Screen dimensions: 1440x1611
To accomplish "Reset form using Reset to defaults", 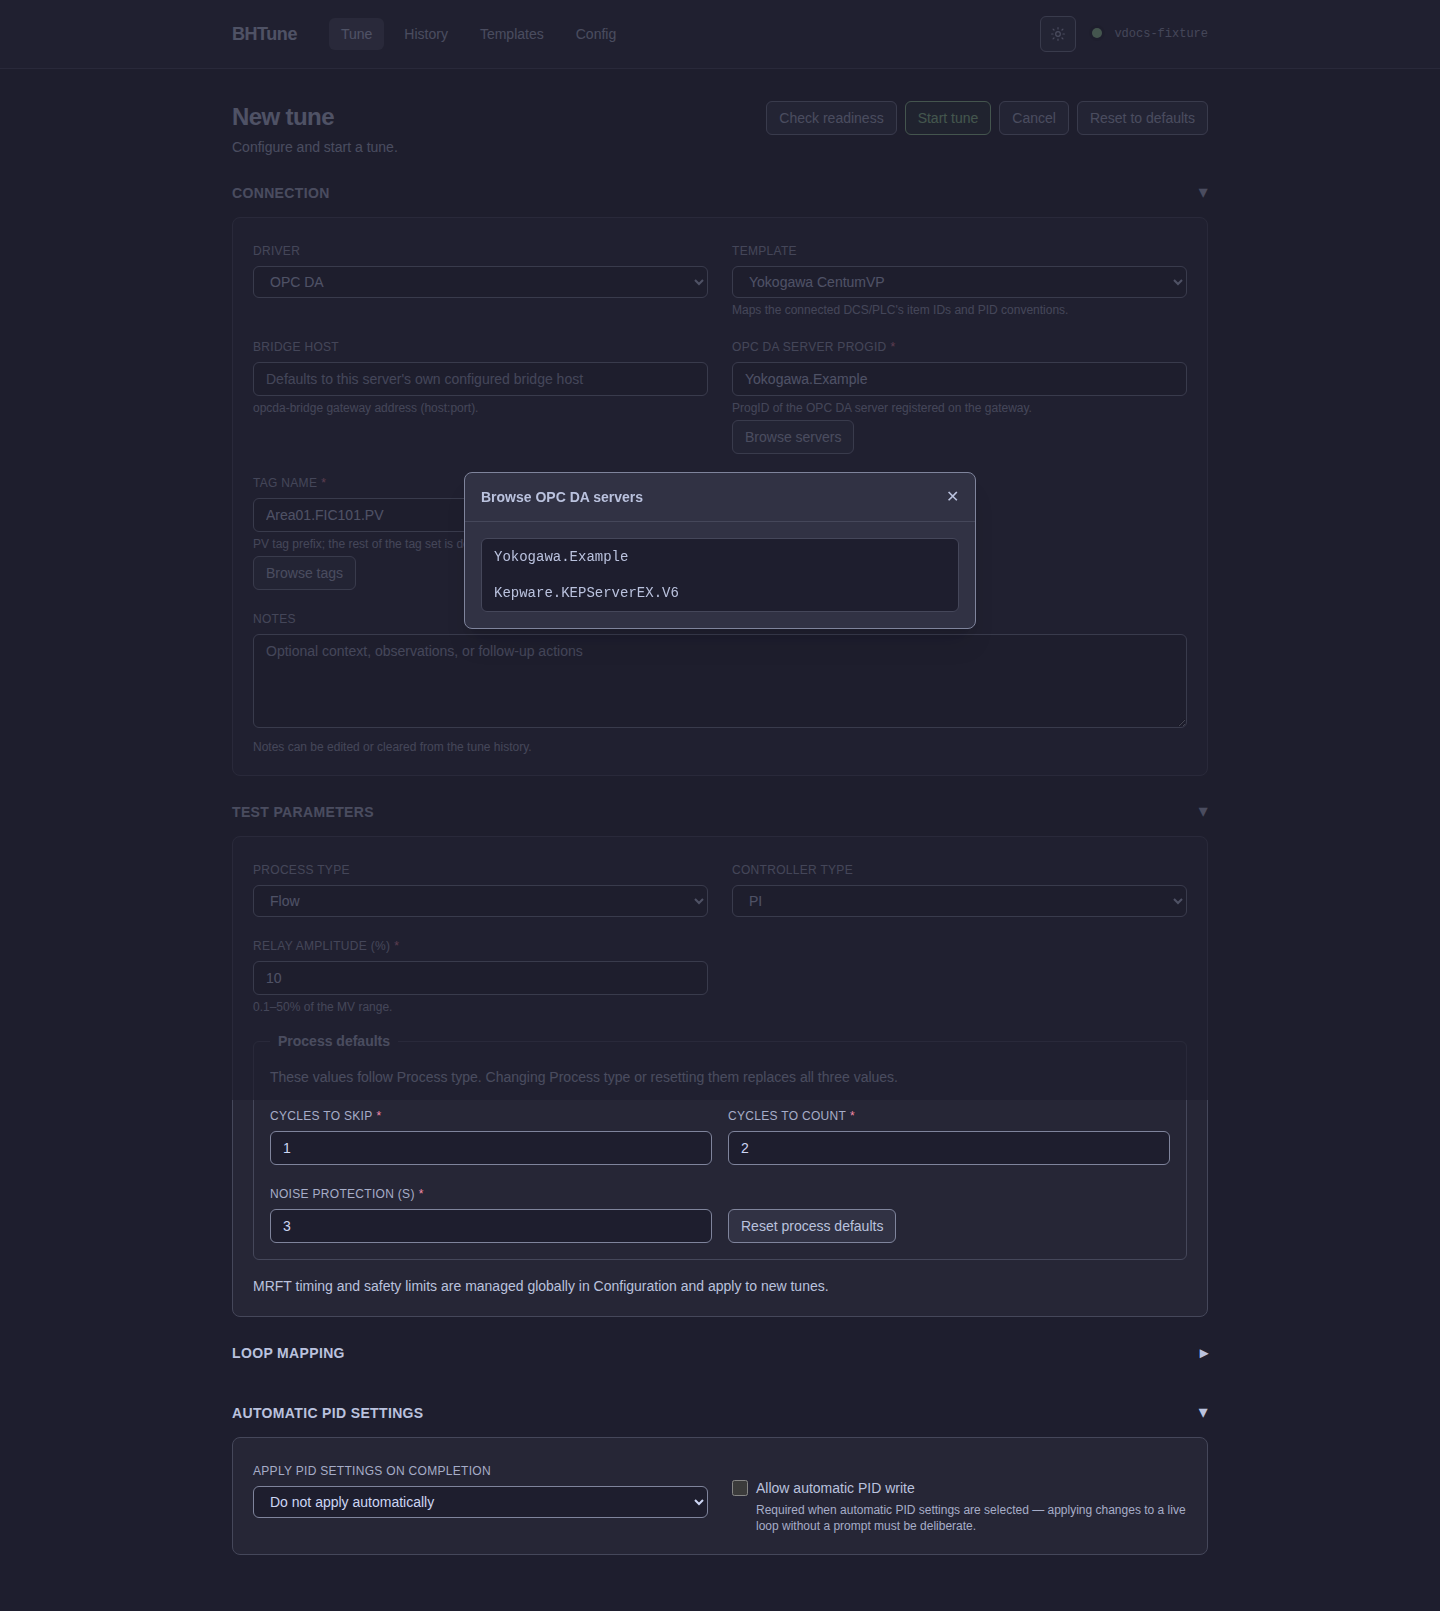I will coord(1142,118).
